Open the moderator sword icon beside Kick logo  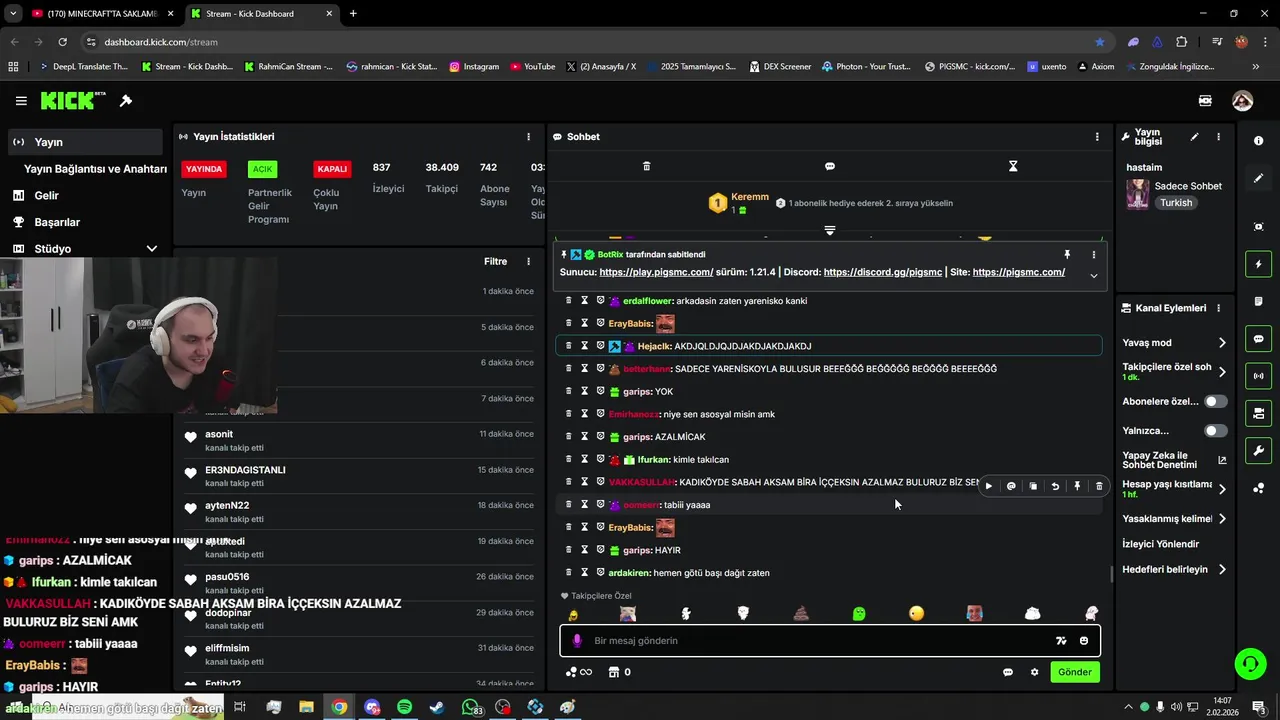126,101
